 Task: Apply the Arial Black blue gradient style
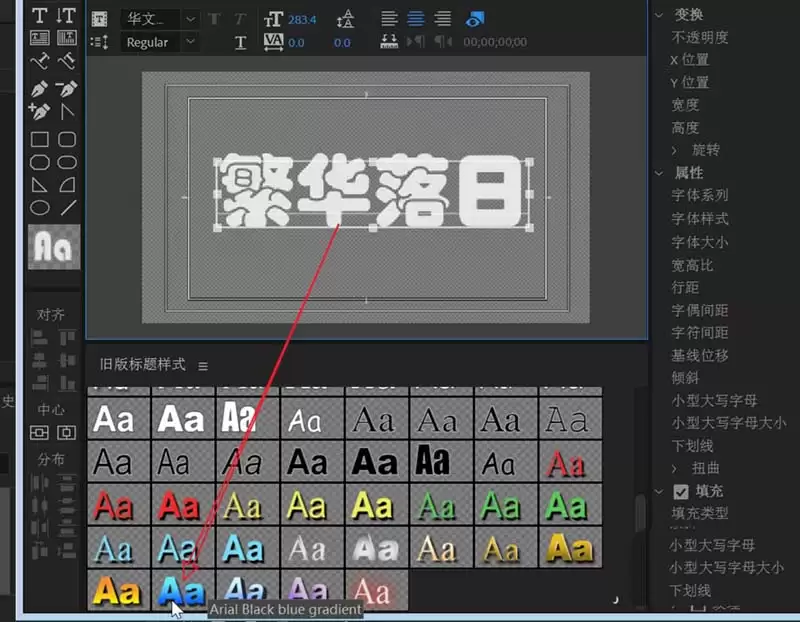point(180,589)
